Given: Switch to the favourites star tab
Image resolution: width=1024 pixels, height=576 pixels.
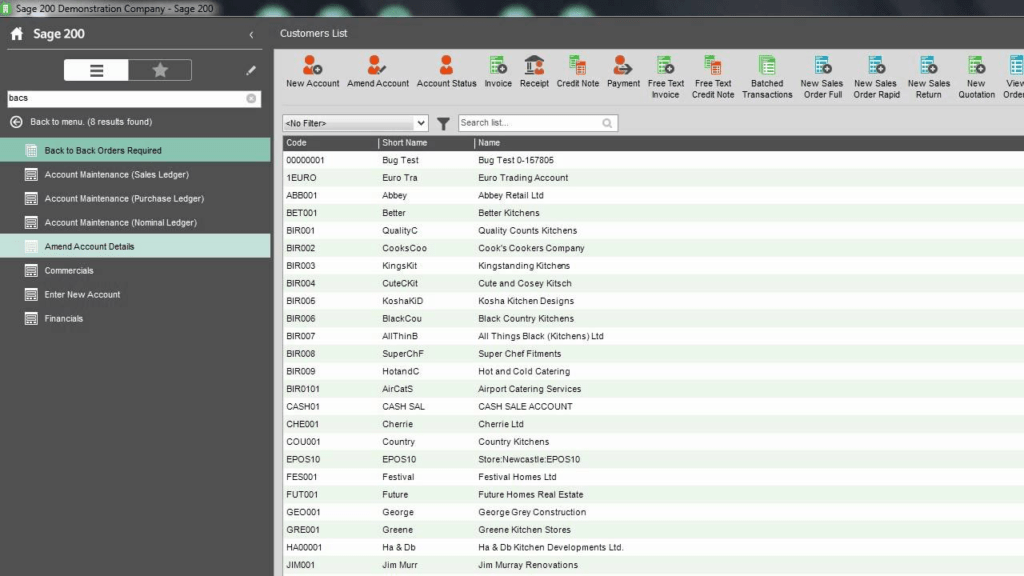Looking at the screenshot, I should pyautogui.click(x=160, y=71).
